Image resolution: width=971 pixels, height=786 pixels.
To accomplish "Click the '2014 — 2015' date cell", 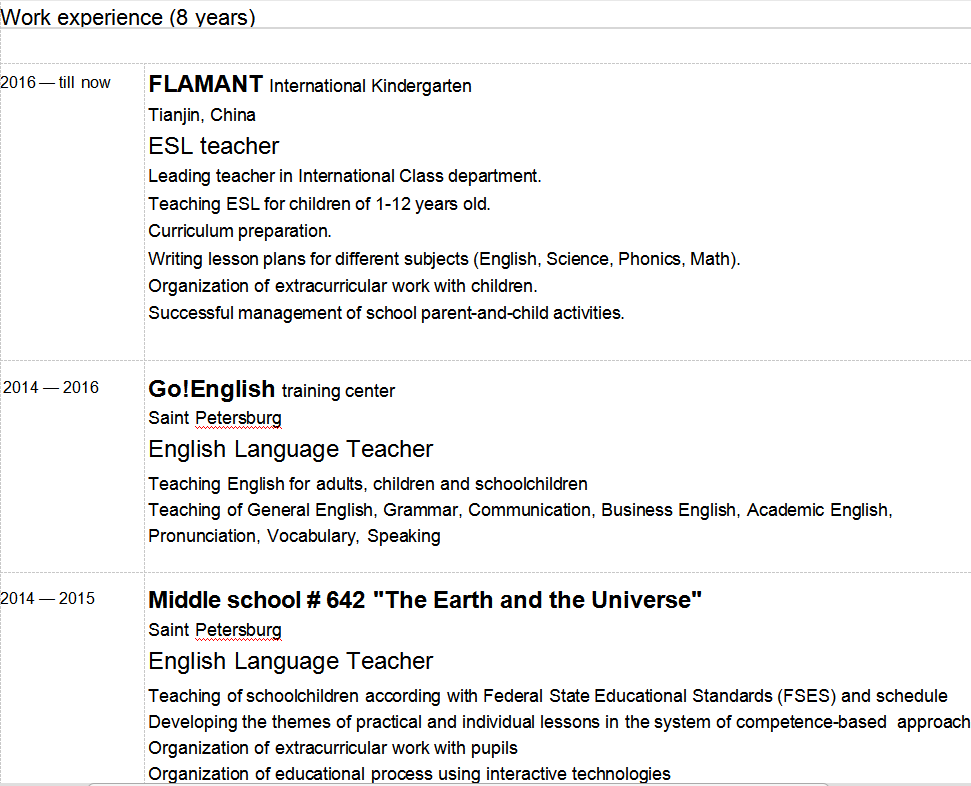I will point(48,599).
